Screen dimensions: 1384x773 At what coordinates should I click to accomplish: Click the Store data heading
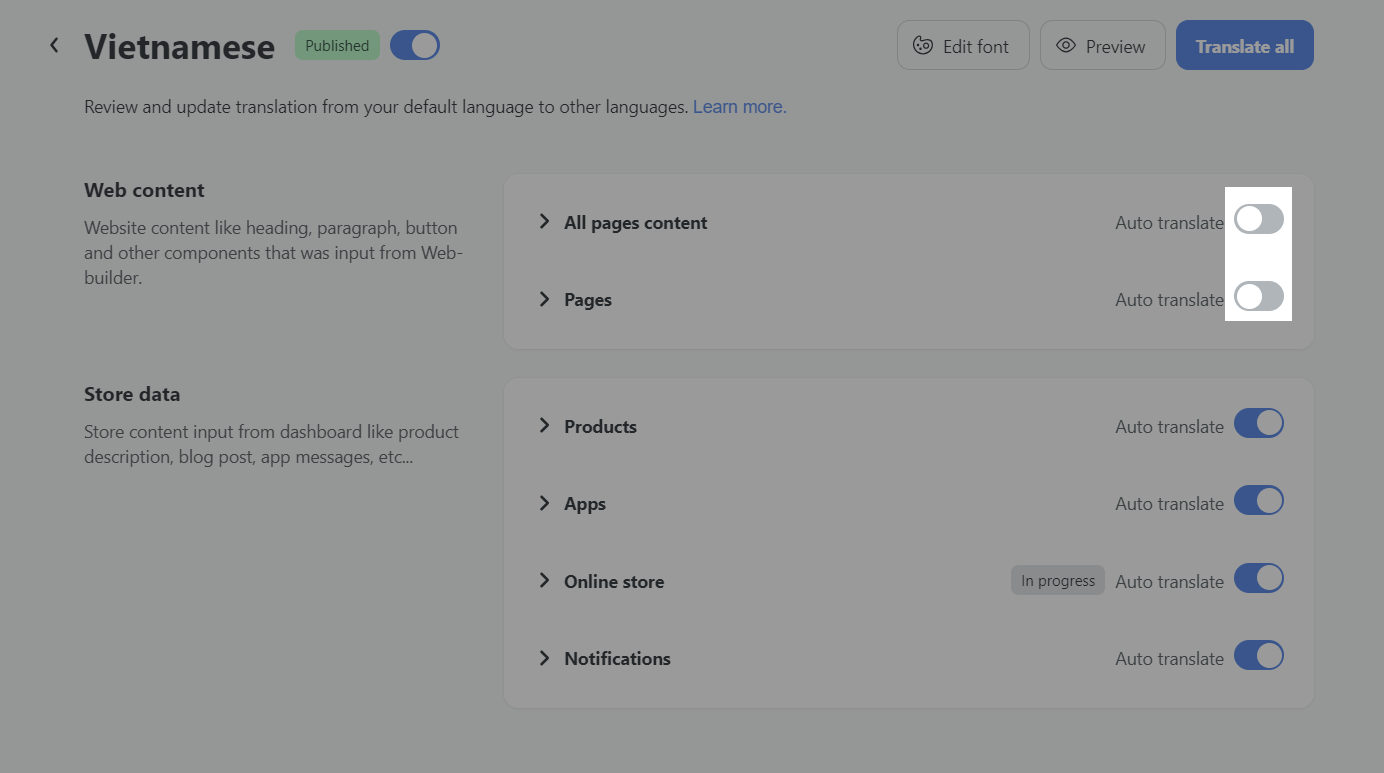click(132, 394)
